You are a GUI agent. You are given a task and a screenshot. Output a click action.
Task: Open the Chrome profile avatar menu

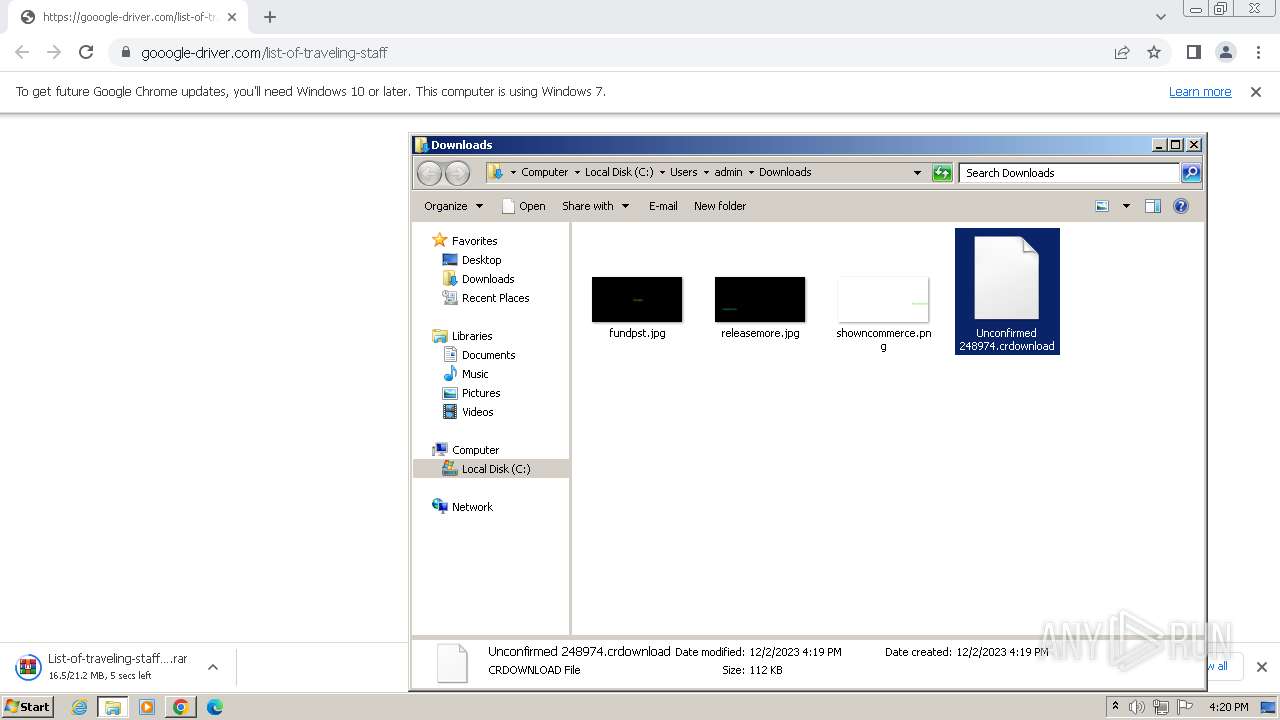1225,52
